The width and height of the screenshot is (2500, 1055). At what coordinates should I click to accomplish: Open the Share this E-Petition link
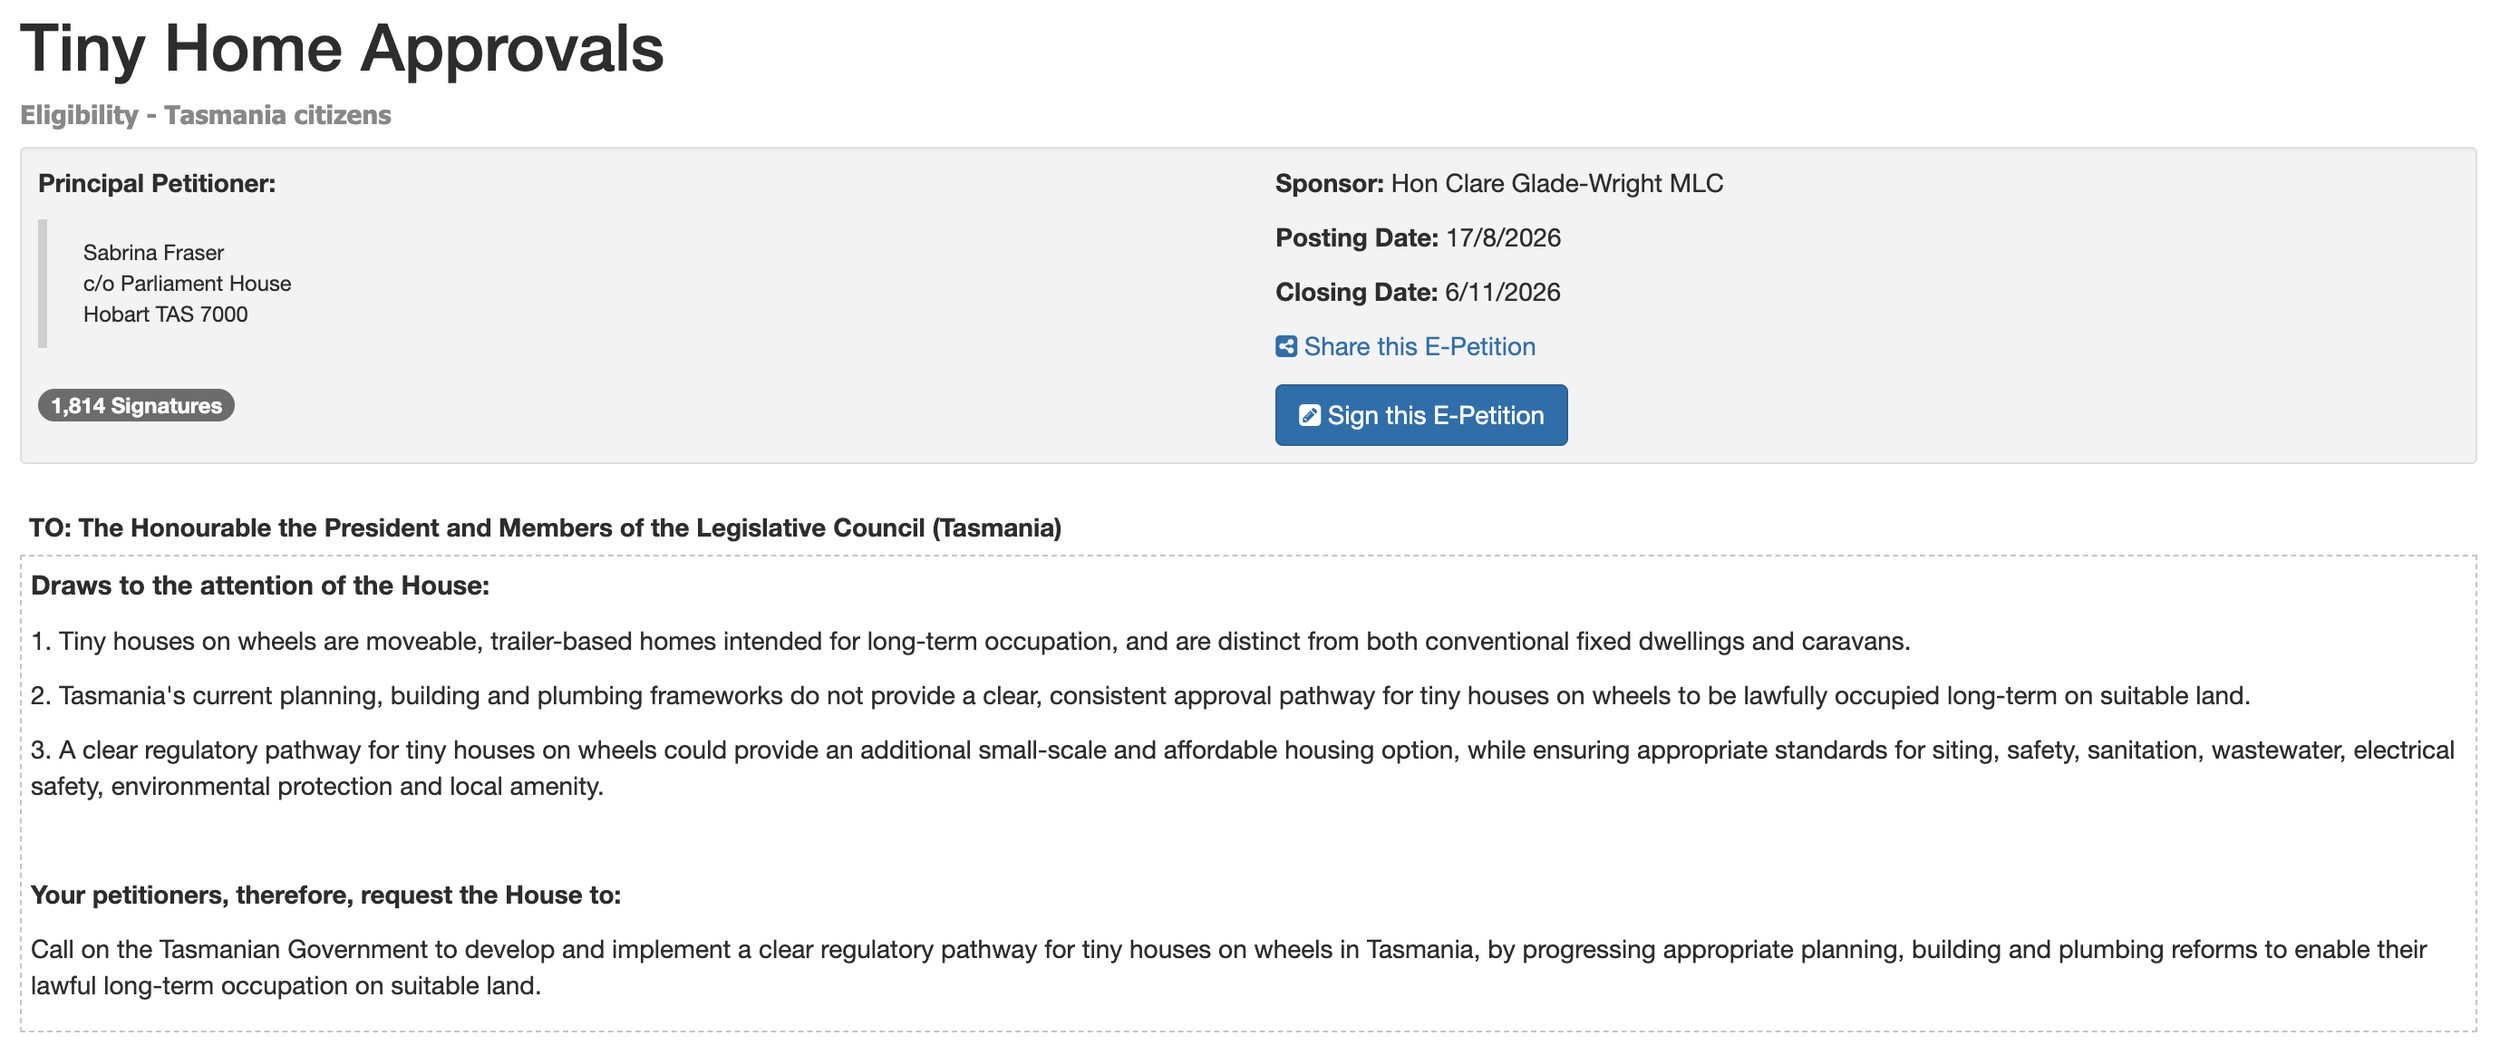1405,347
